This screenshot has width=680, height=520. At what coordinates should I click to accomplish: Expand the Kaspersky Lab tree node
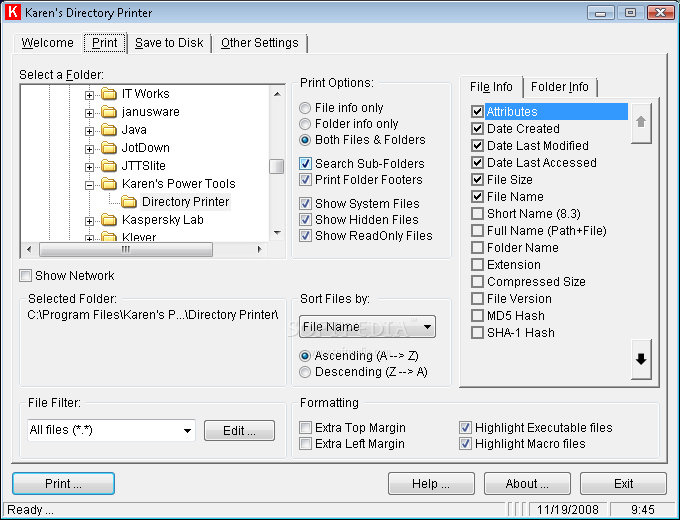pos(89,221)
